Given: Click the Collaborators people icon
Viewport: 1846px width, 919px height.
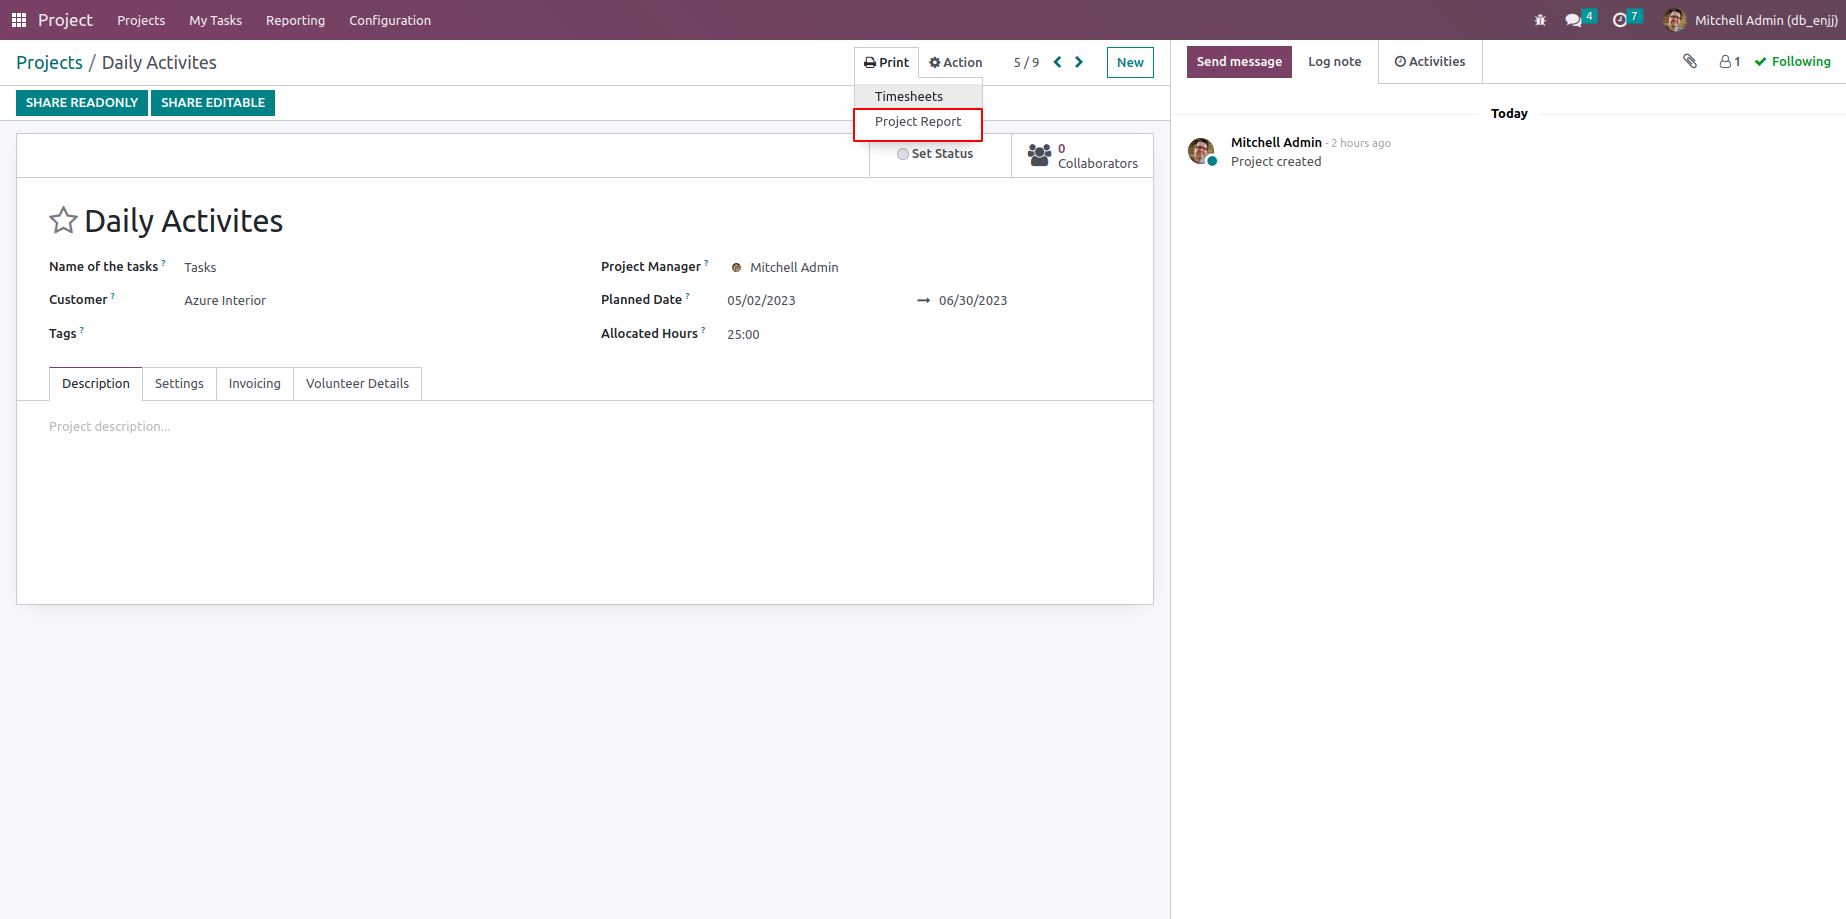Looking at the screenshot, I should coord(1040,155).
